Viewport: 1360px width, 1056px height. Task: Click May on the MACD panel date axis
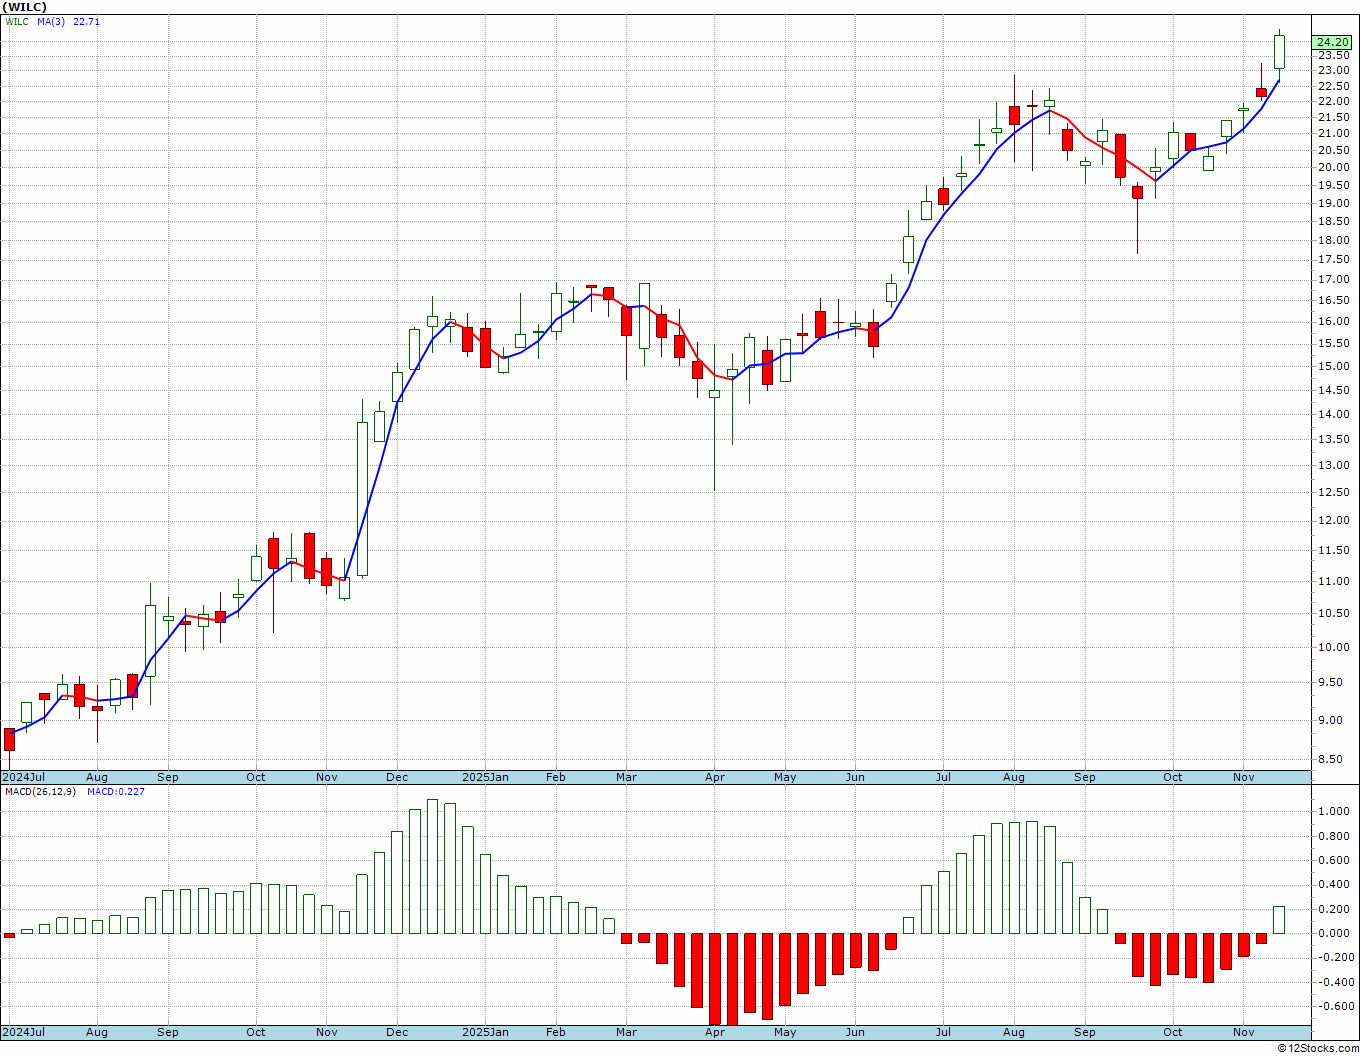785,1032
